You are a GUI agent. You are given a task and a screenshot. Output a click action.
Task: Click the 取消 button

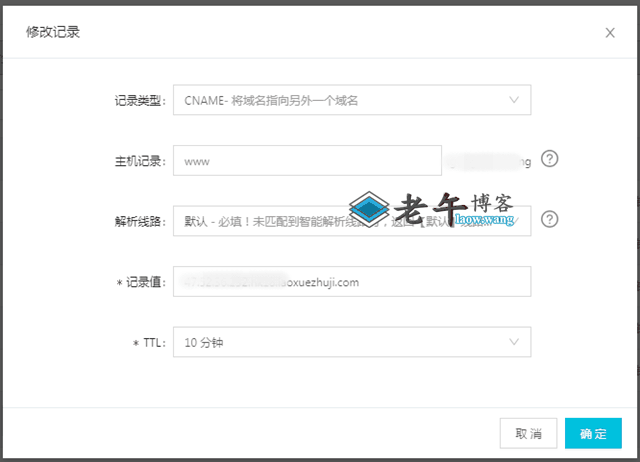coord(528,433)
